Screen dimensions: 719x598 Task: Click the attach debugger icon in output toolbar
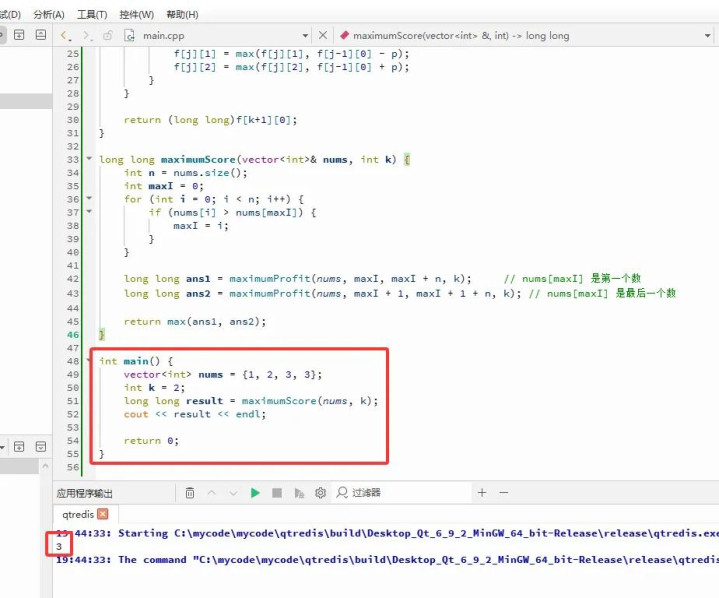[x=299, y=493]
